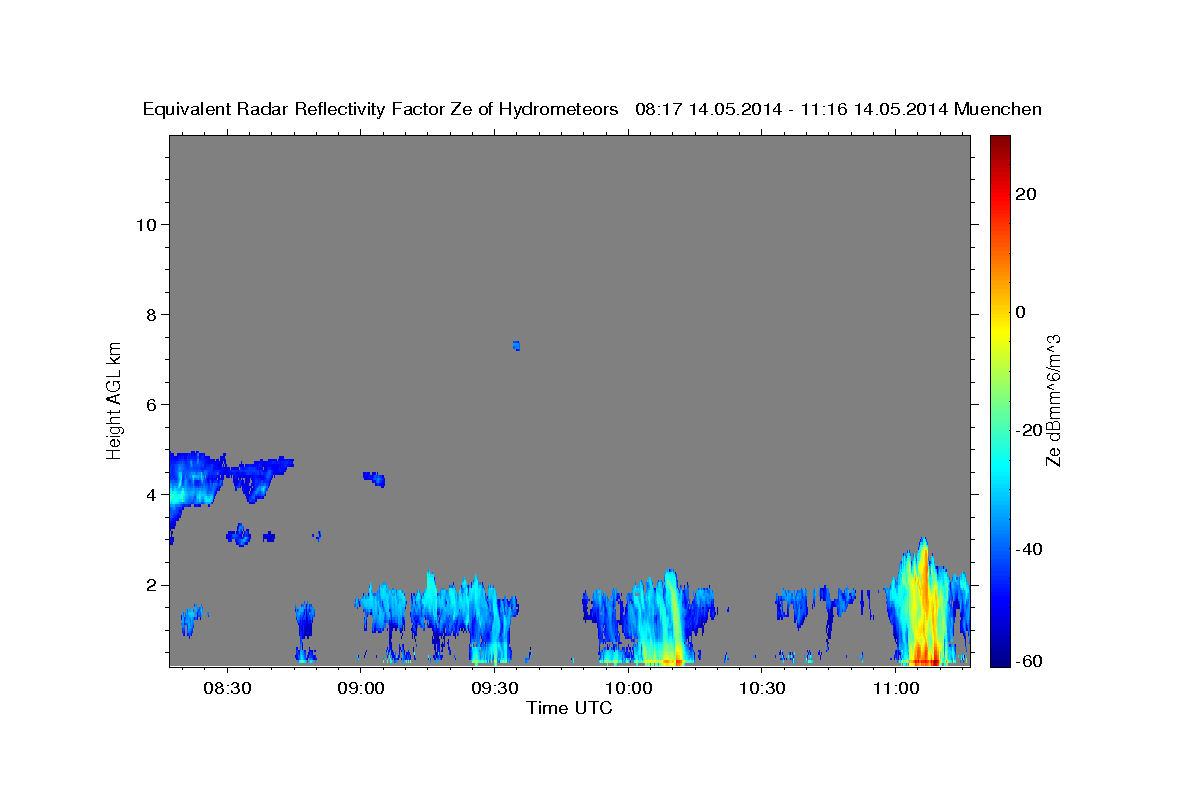Click the 09:00 time tick label
This screenshot has height=800, width=1200.
pyautogui.click(x=361, y=689)
